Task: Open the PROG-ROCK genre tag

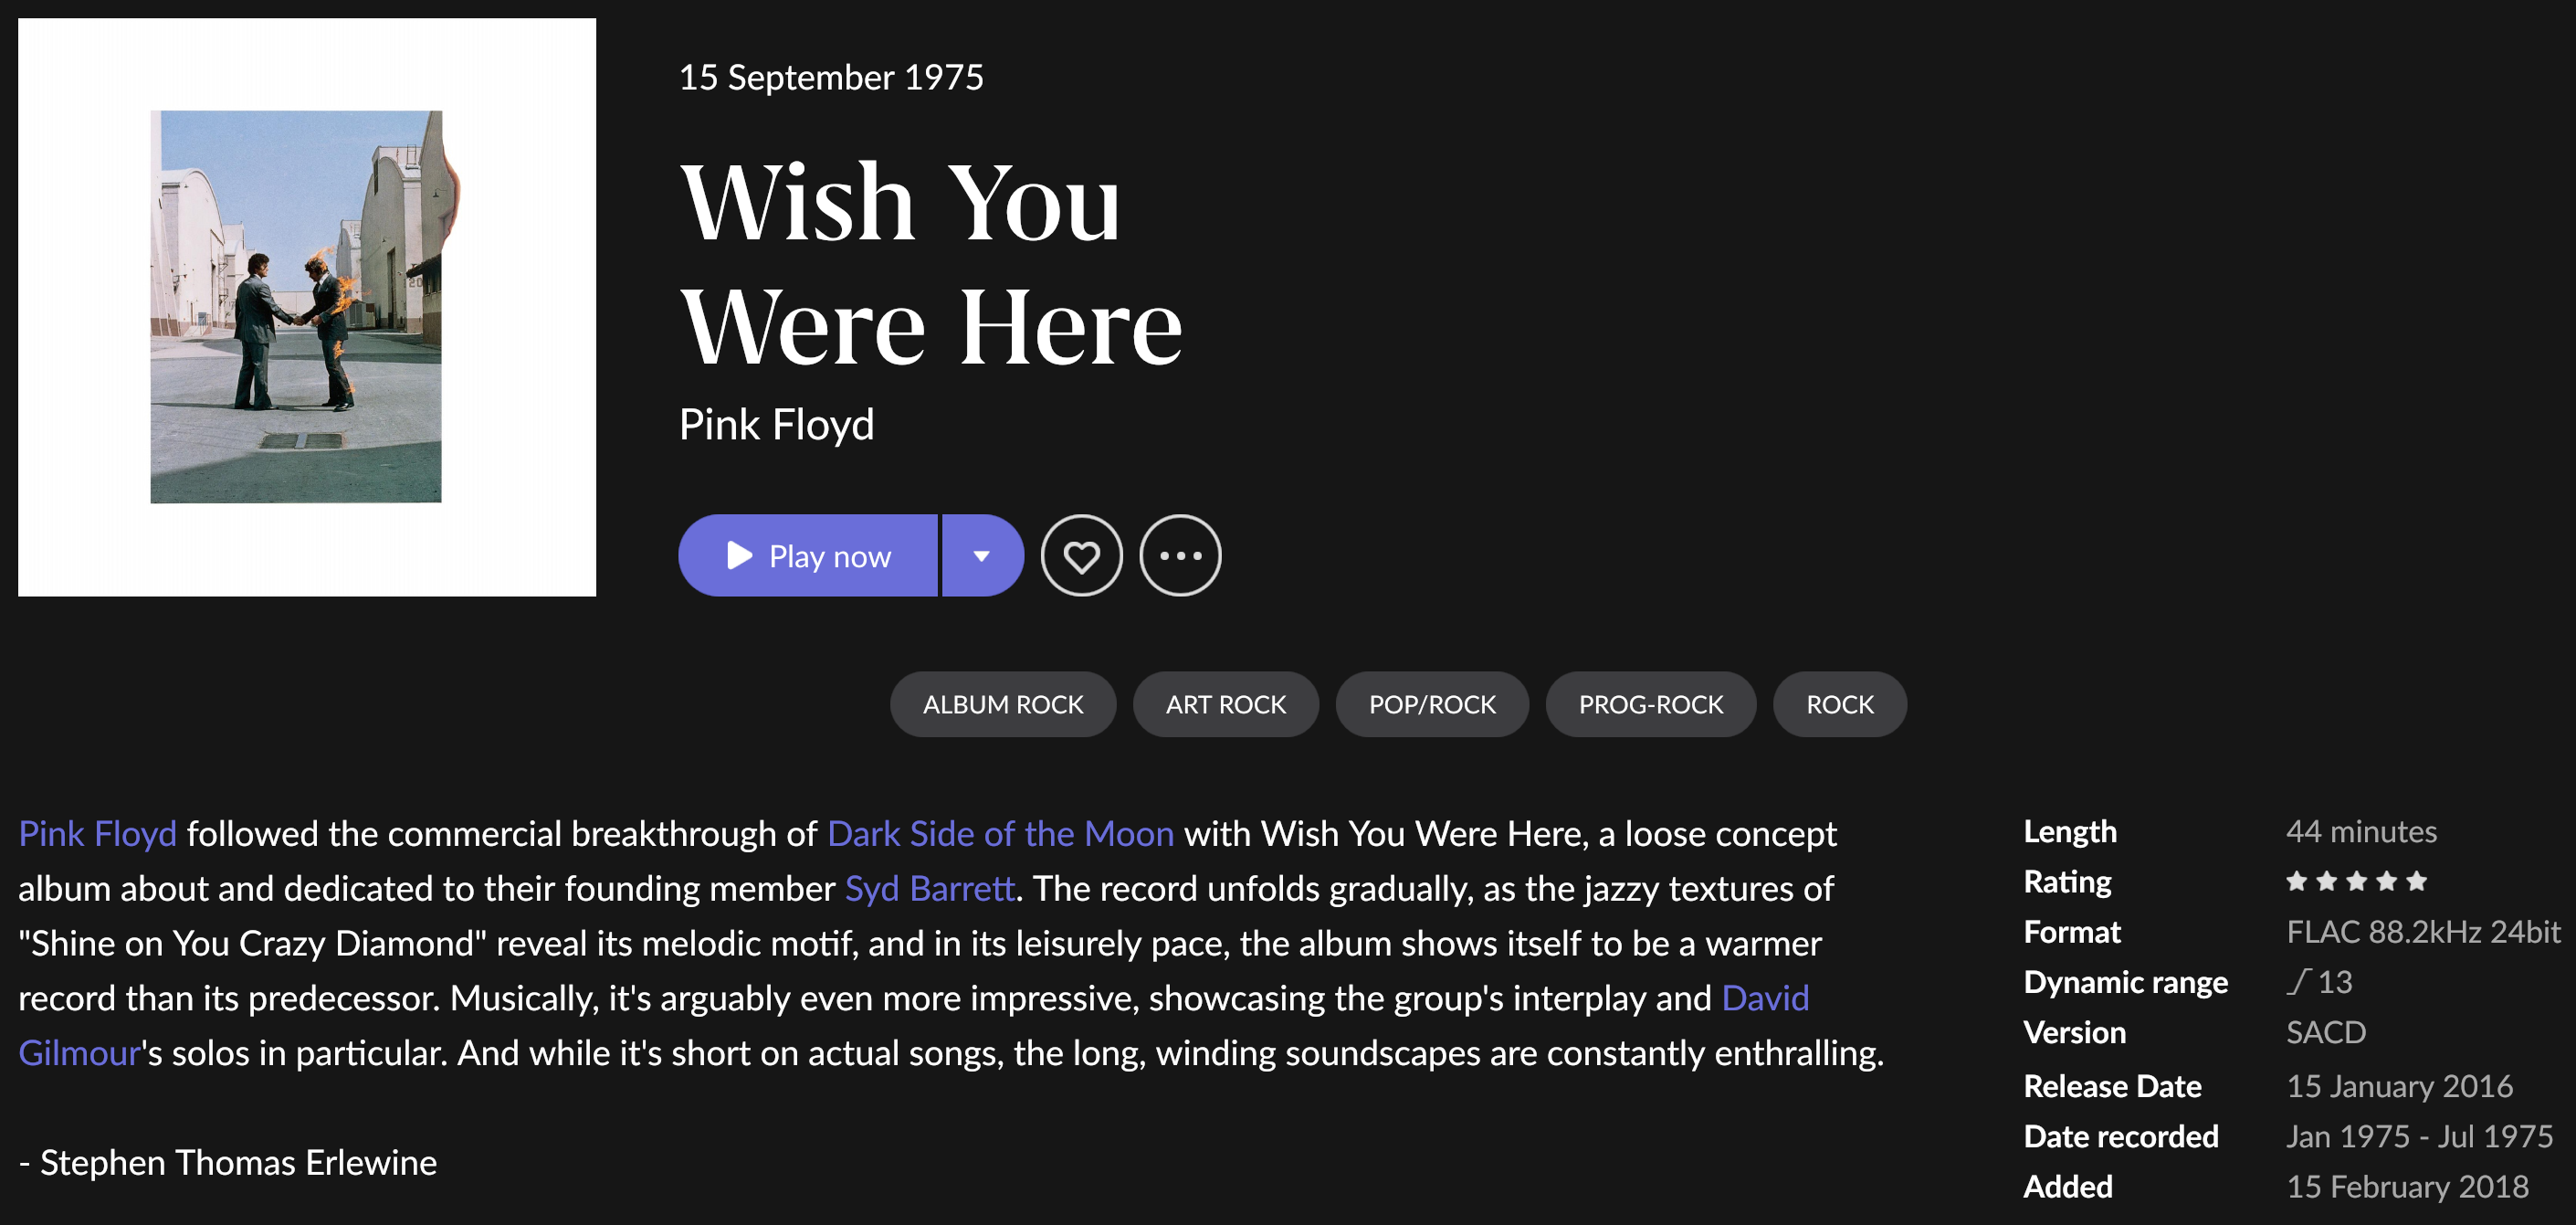Action: 1651,705
